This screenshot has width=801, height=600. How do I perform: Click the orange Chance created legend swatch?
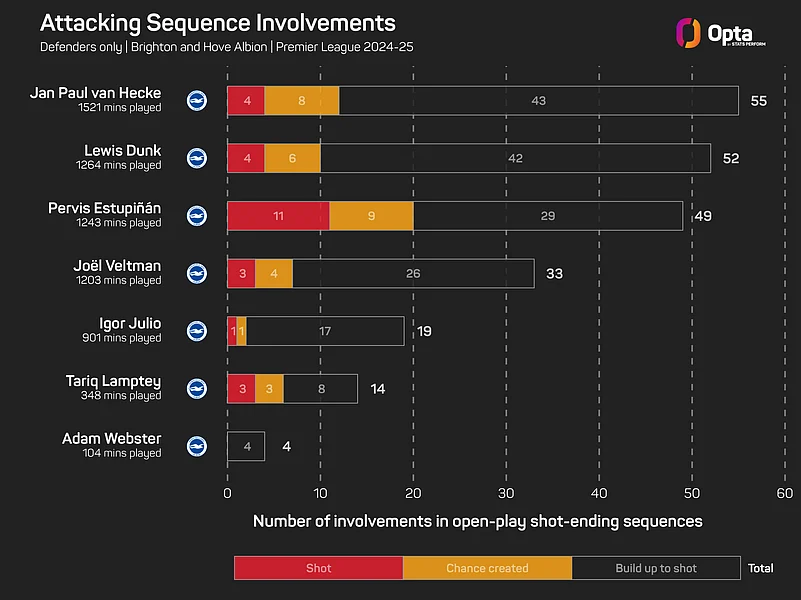(x=487, y=568)
